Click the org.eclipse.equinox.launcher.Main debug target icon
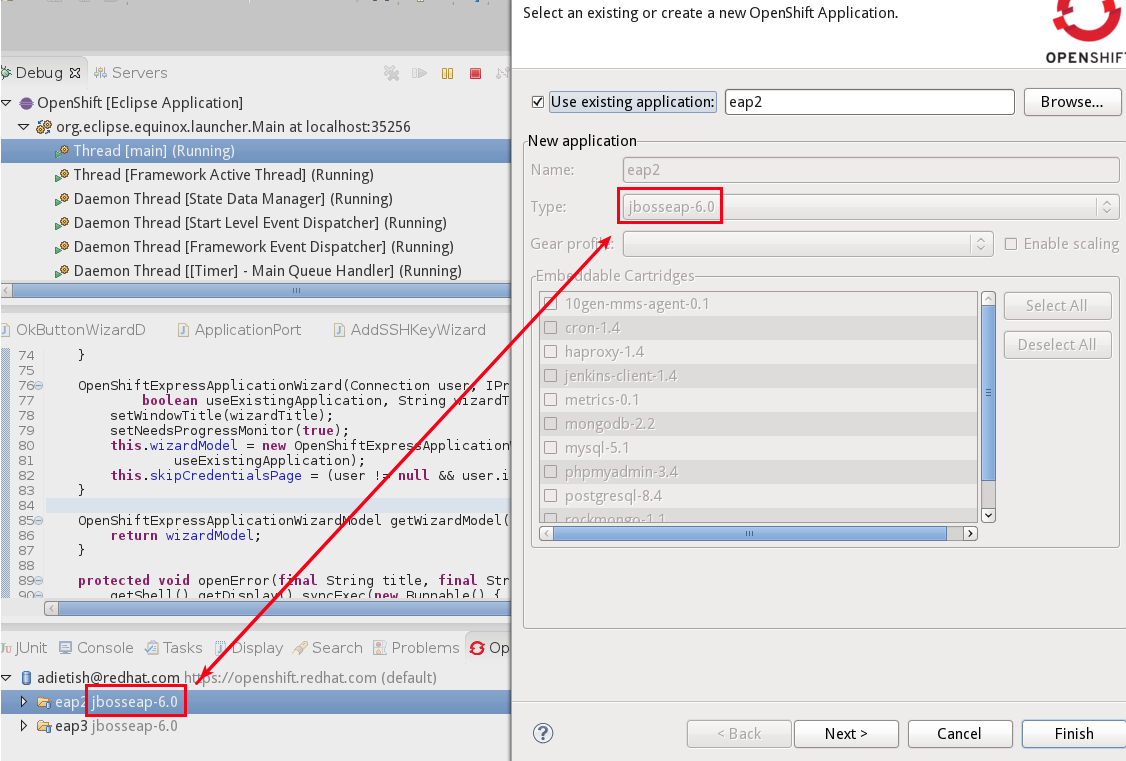The image size is (1126, 761). coord(45,127)
